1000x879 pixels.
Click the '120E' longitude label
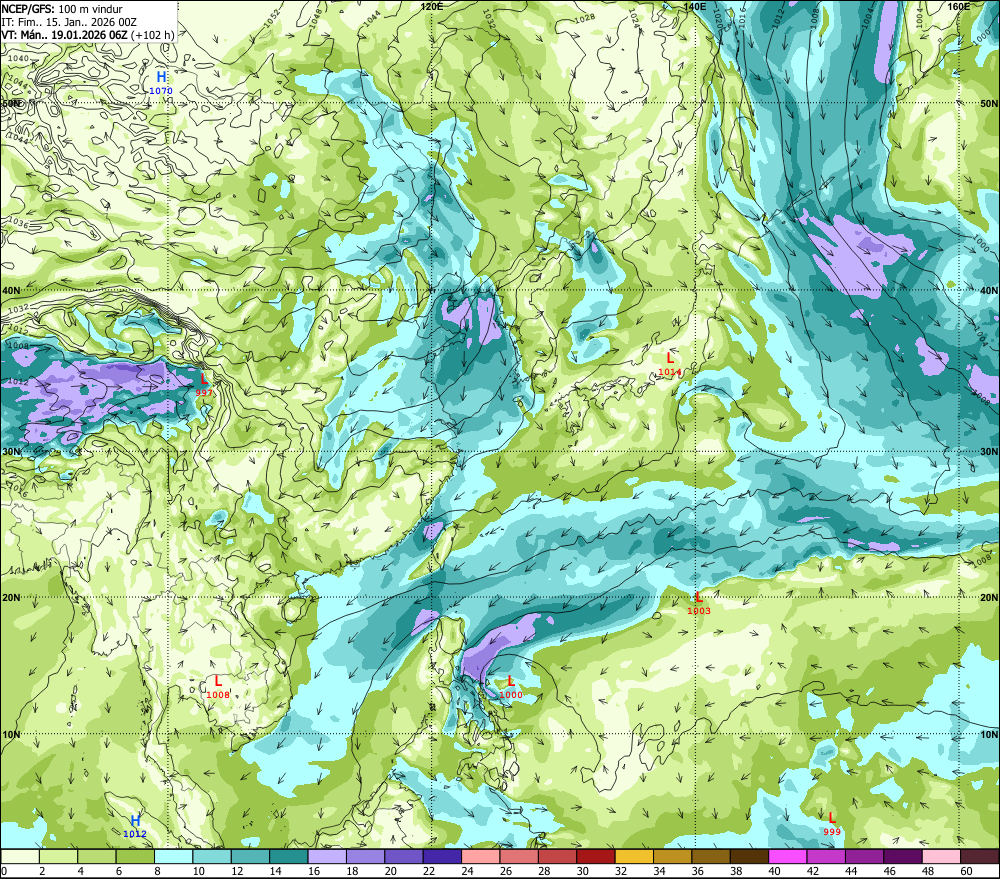pos(432,6)
